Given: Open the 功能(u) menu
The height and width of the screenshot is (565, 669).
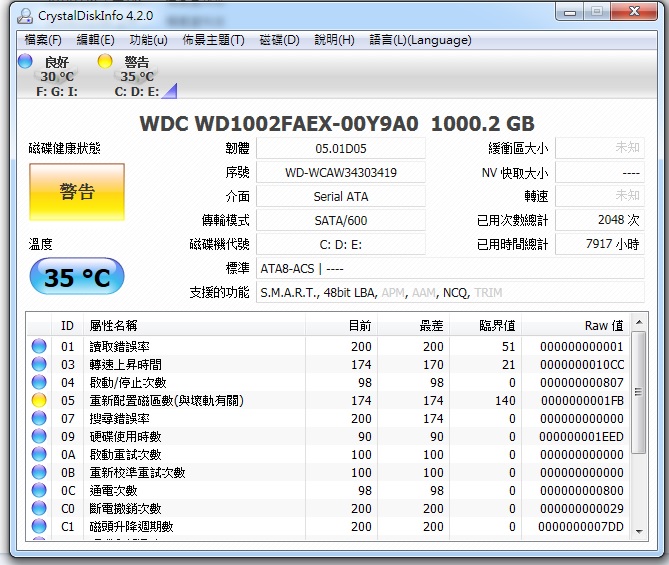Looking at the screenshot, I should point(148,40).
